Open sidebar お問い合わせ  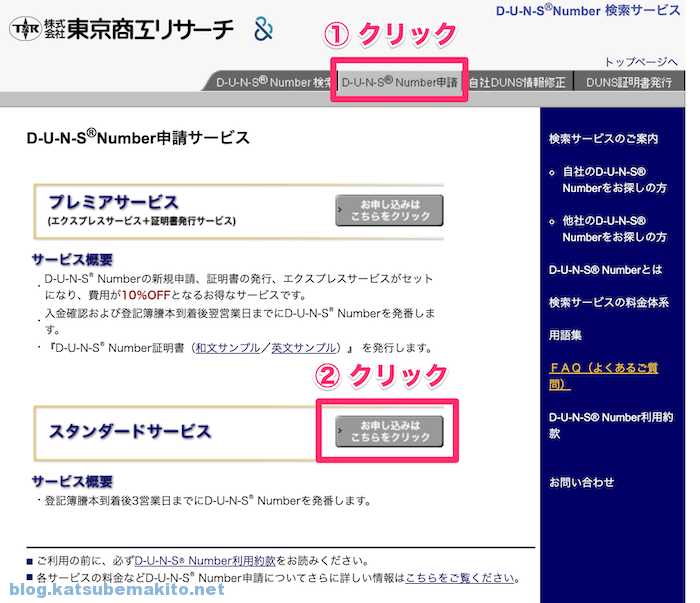(x=581, y=482)
